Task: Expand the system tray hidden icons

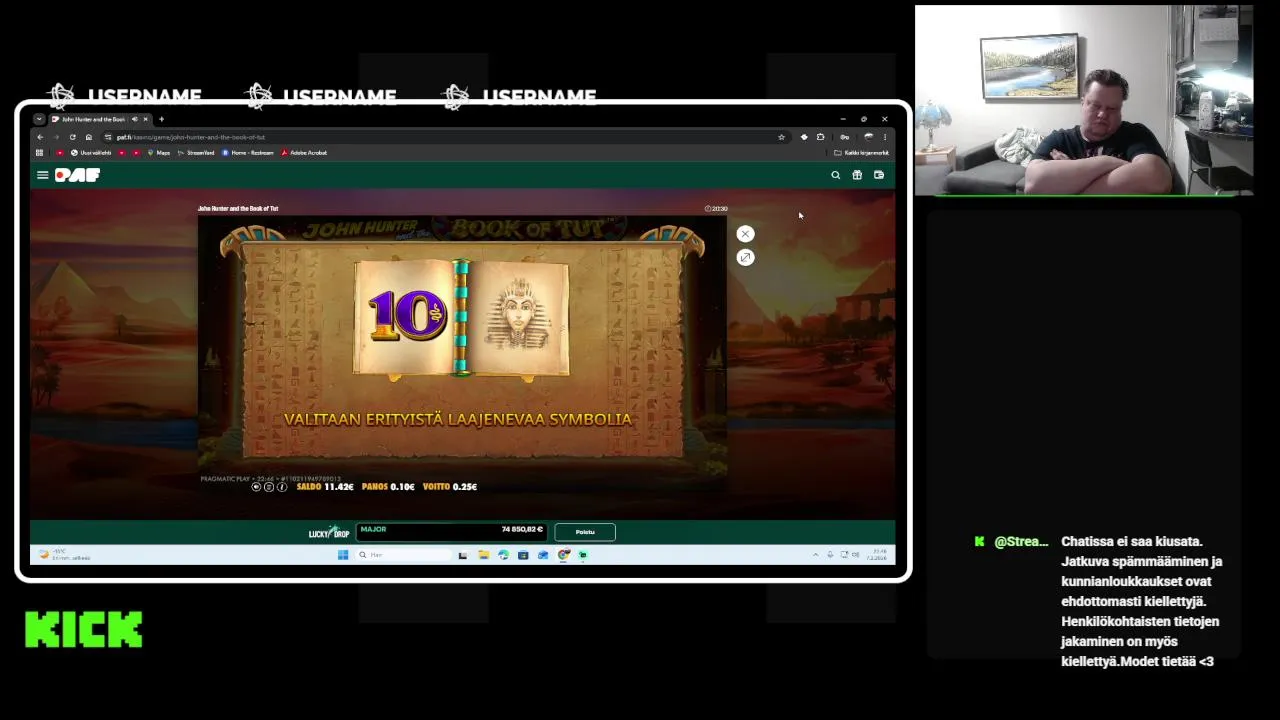Action: [x=815, y=555]
